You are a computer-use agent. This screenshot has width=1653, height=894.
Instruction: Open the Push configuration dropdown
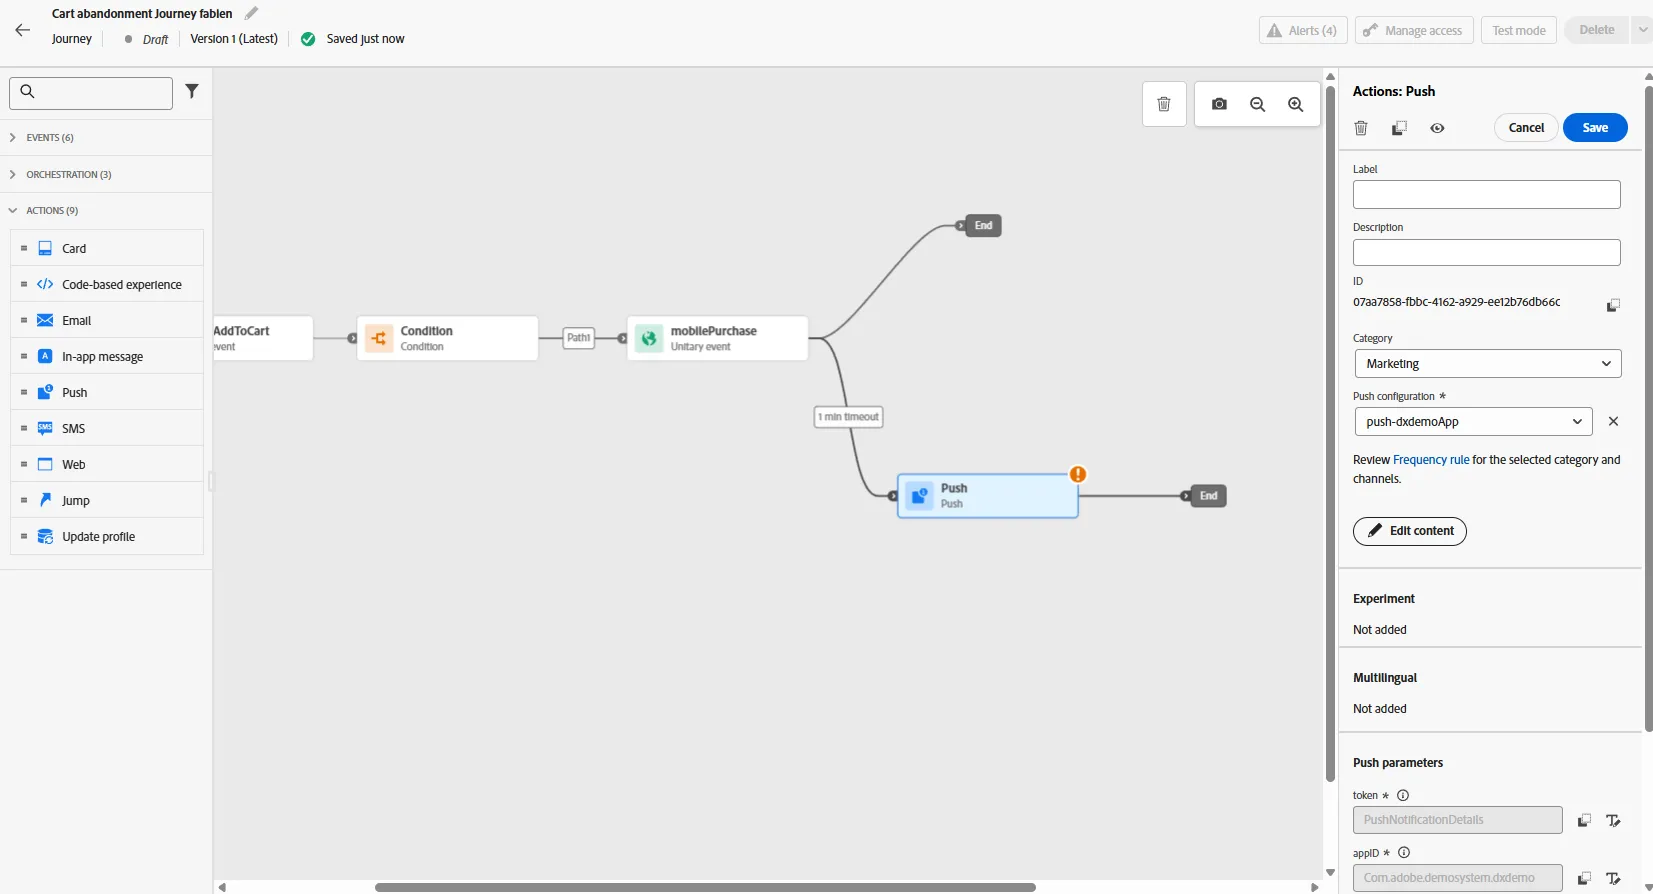[x=1473, y=422]
